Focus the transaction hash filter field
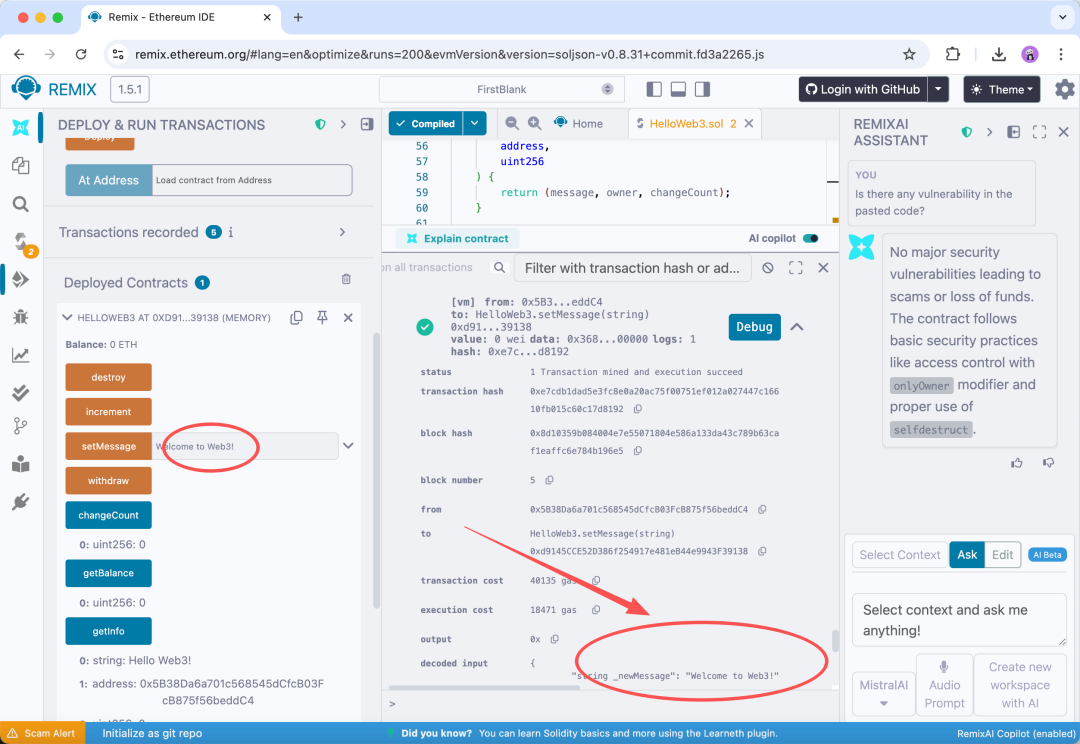 [632, 268]
